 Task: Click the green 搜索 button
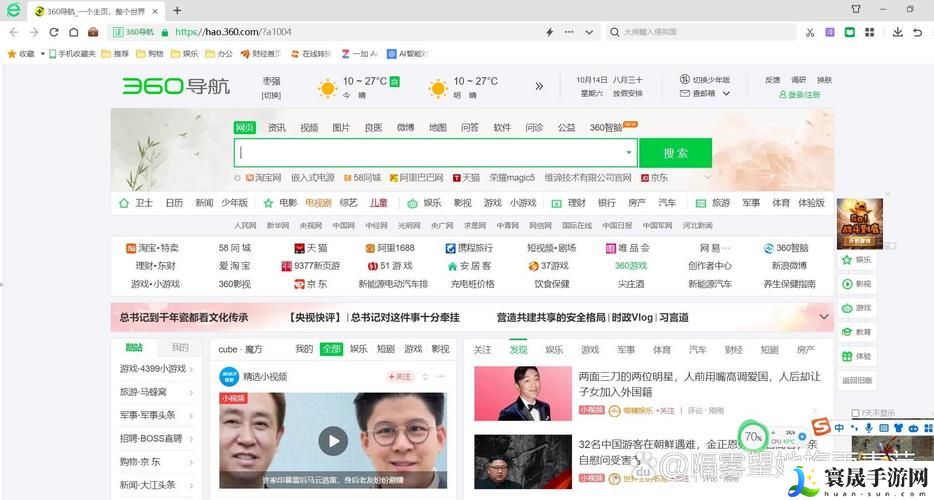pyautogui.click(x=675, y=153)
